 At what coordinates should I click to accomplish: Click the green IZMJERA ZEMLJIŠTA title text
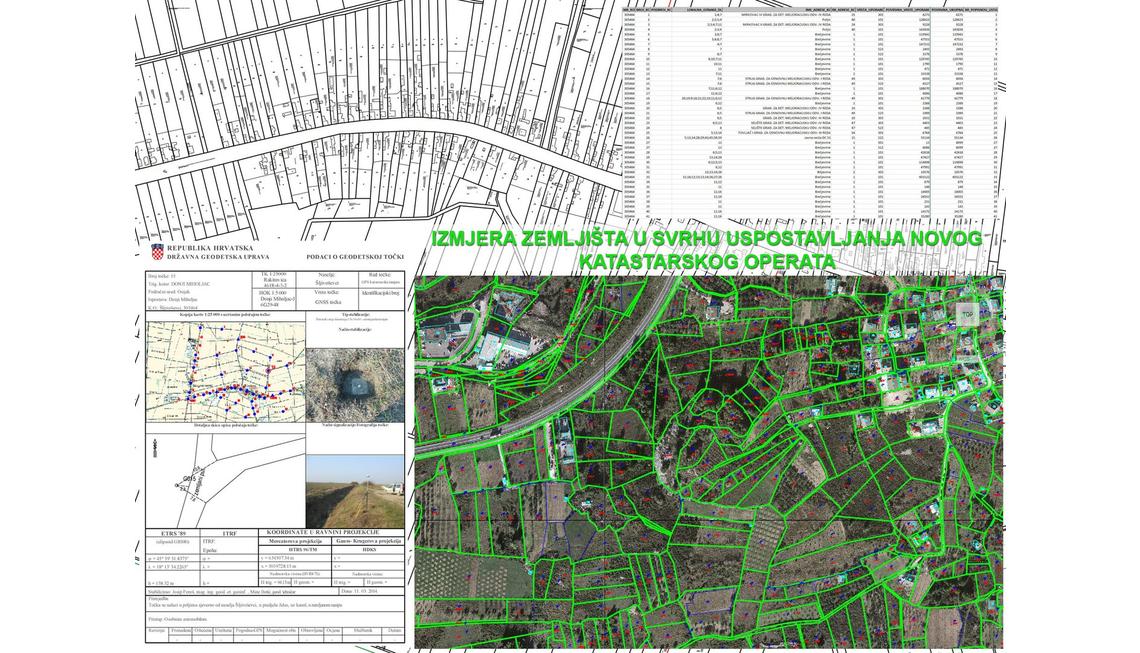[707, 239]
